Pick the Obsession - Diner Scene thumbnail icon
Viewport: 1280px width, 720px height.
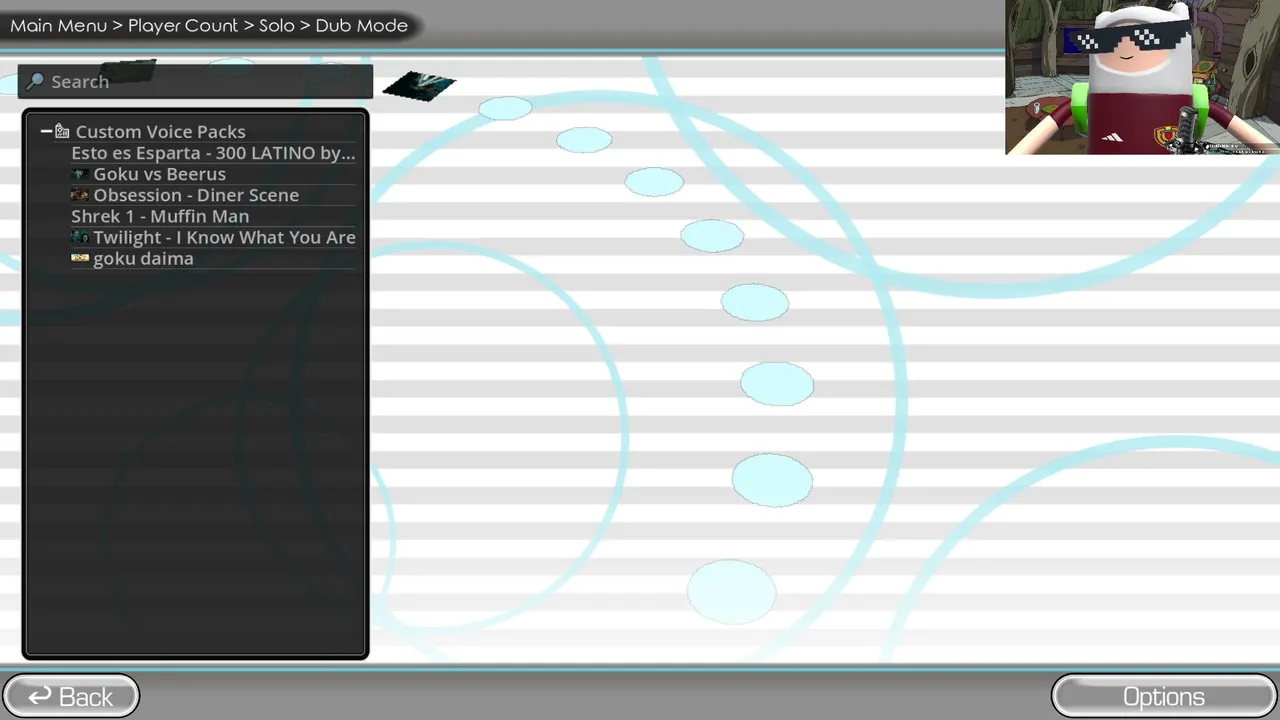coord(80,195)
